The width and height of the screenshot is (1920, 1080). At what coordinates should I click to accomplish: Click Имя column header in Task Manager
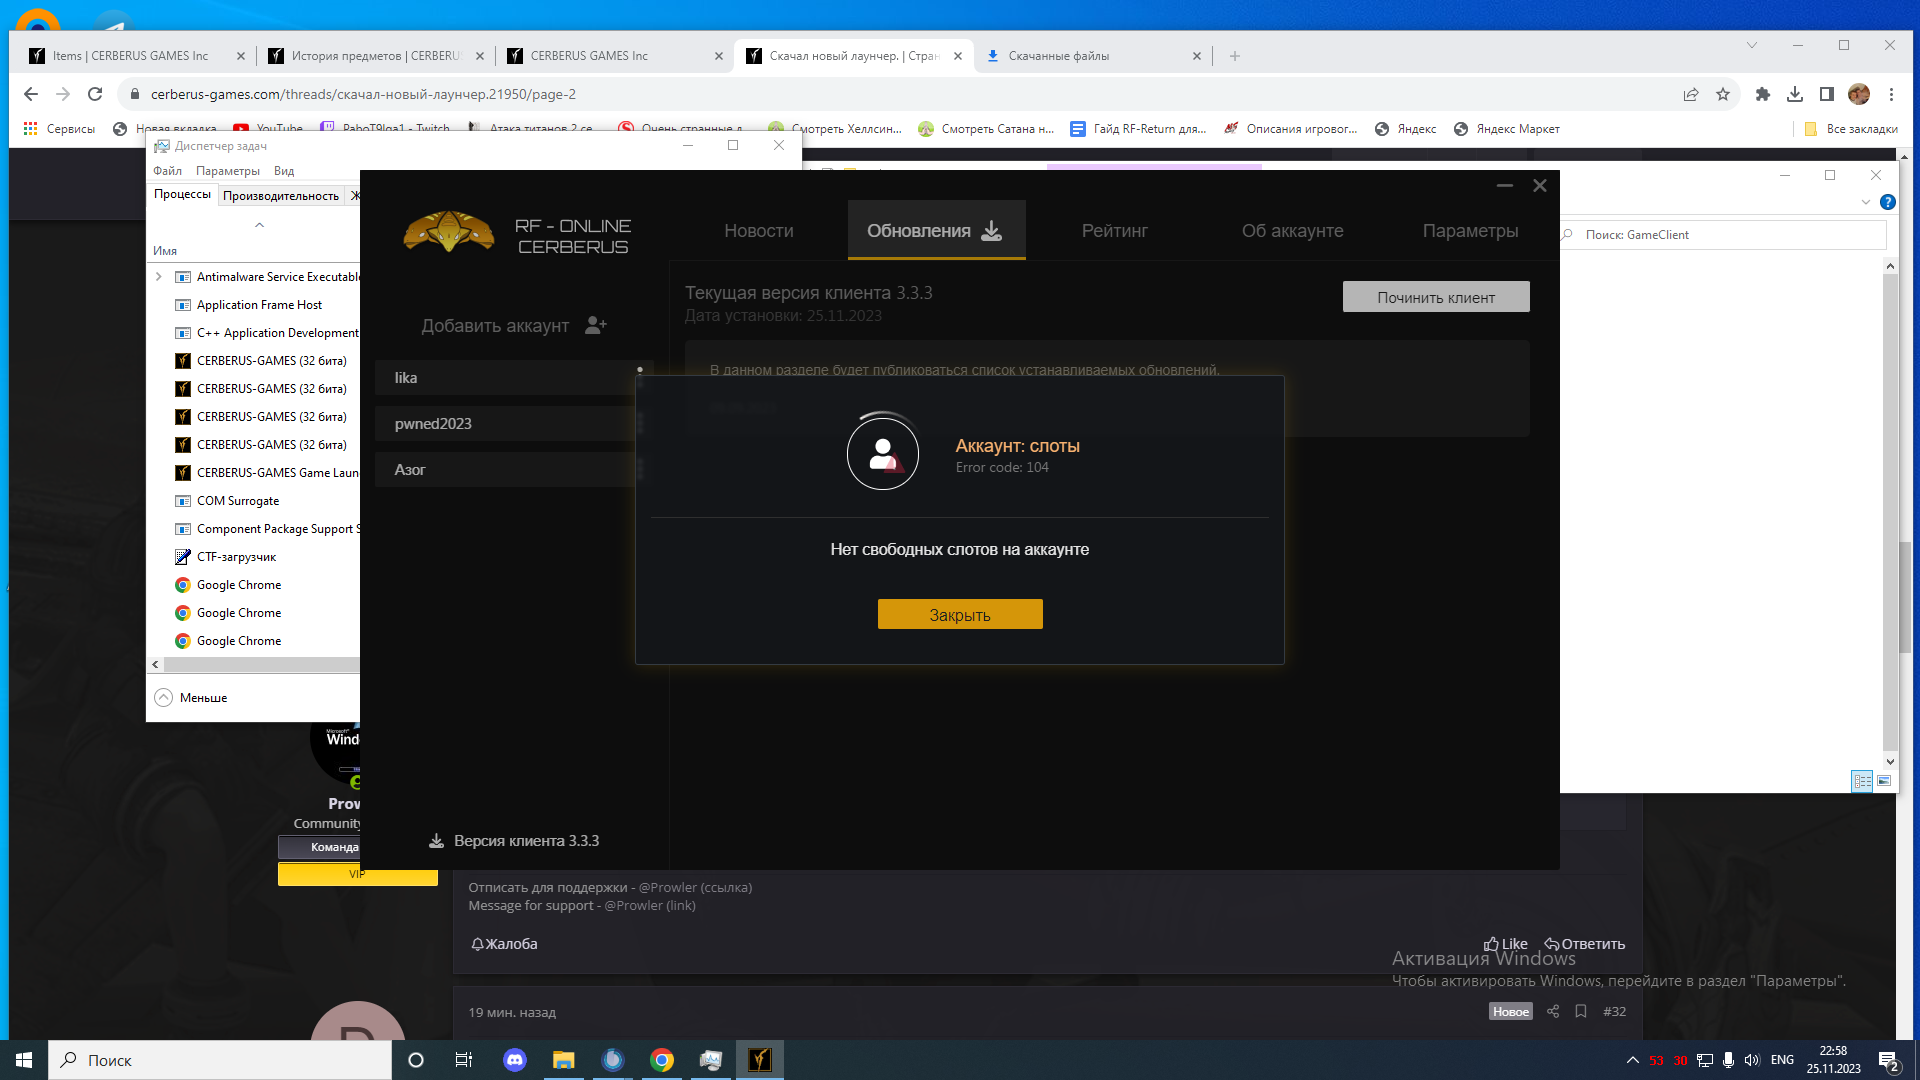pyautogui.click(x=165, y=251)
